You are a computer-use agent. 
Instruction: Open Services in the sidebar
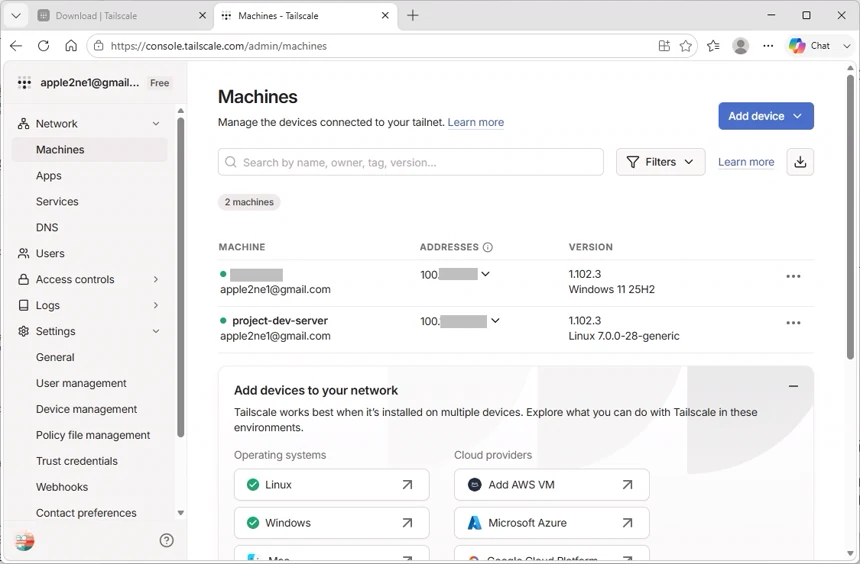(x=57, y=201)
